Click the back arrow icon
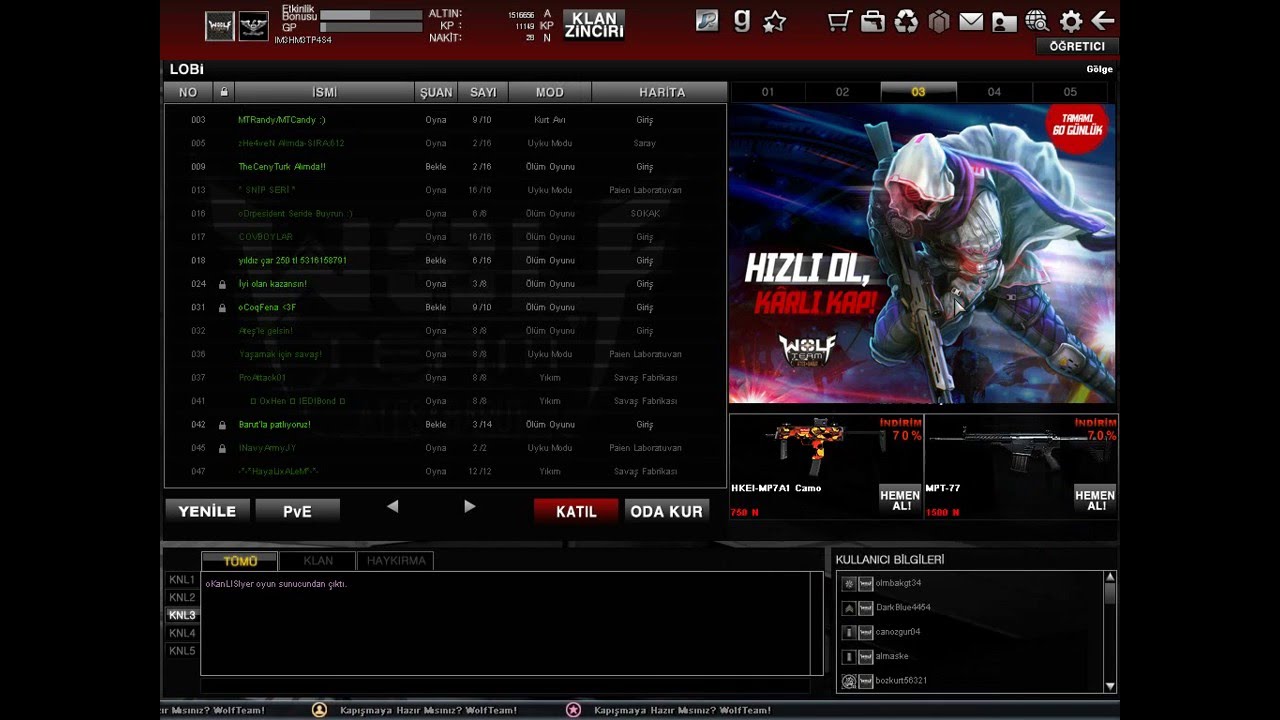Image resolution: width=1280 pixels, height=720 pixels. (1103, 21)
